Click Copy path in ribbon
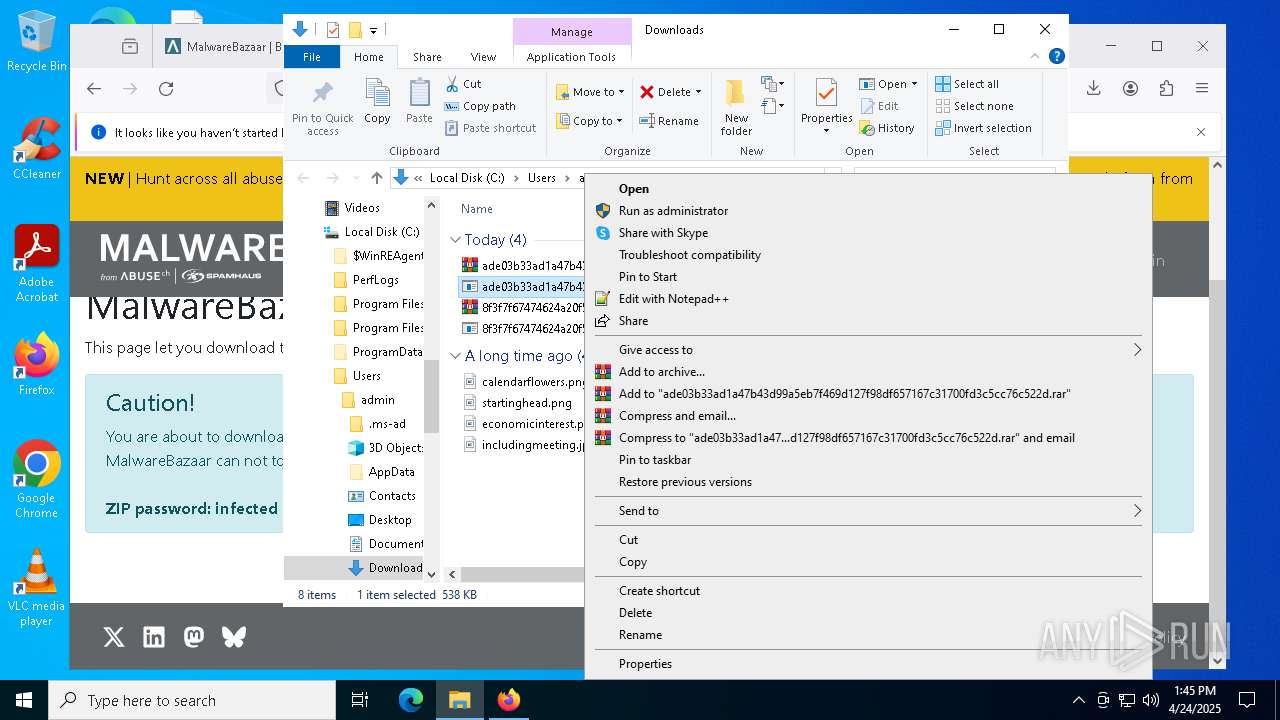 [480, 106]
